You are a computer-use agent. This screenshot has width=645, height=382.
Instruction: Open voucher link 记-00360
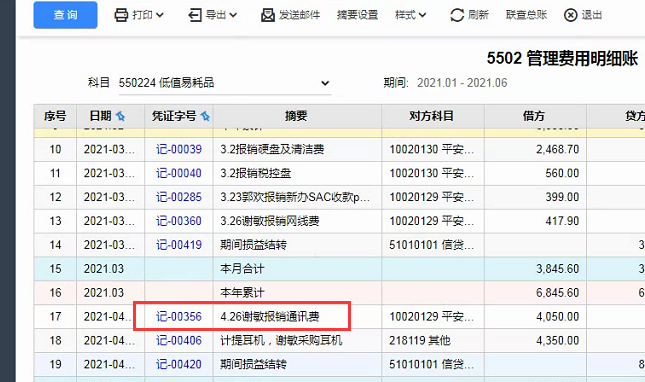[179, 221]
